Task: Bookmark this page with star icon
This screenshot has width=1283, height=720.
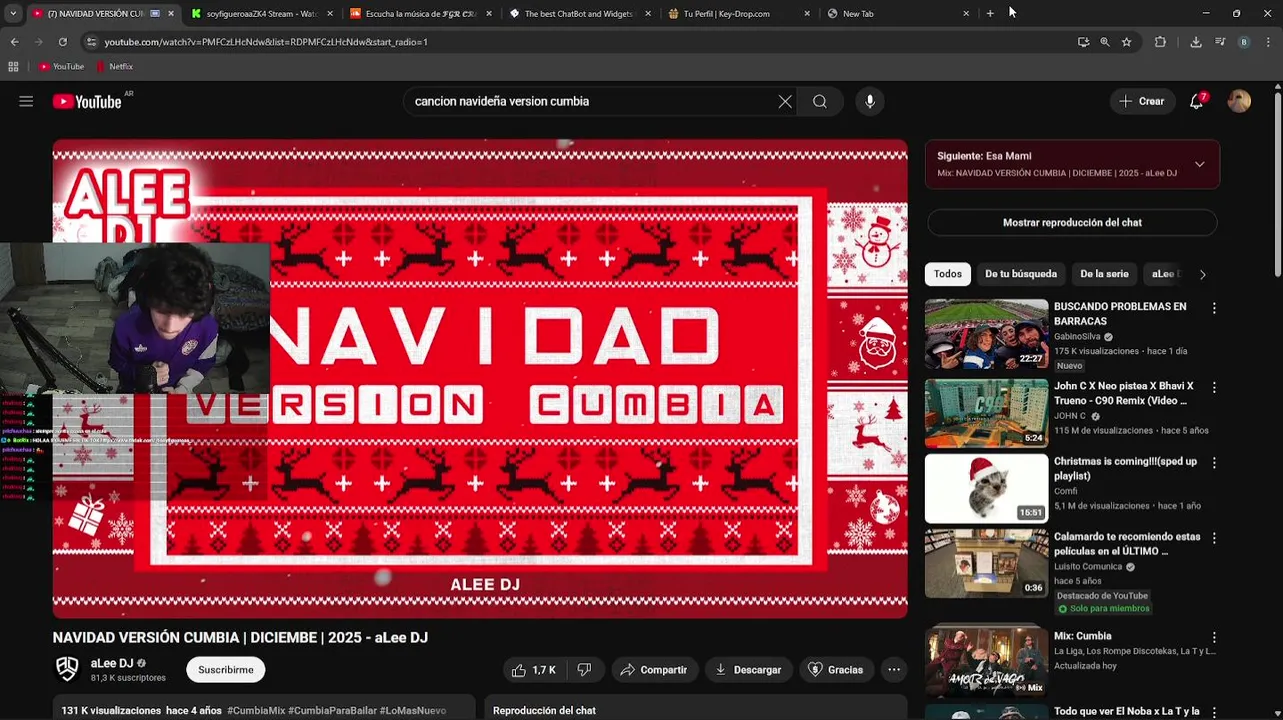Action: (1127, 42)
